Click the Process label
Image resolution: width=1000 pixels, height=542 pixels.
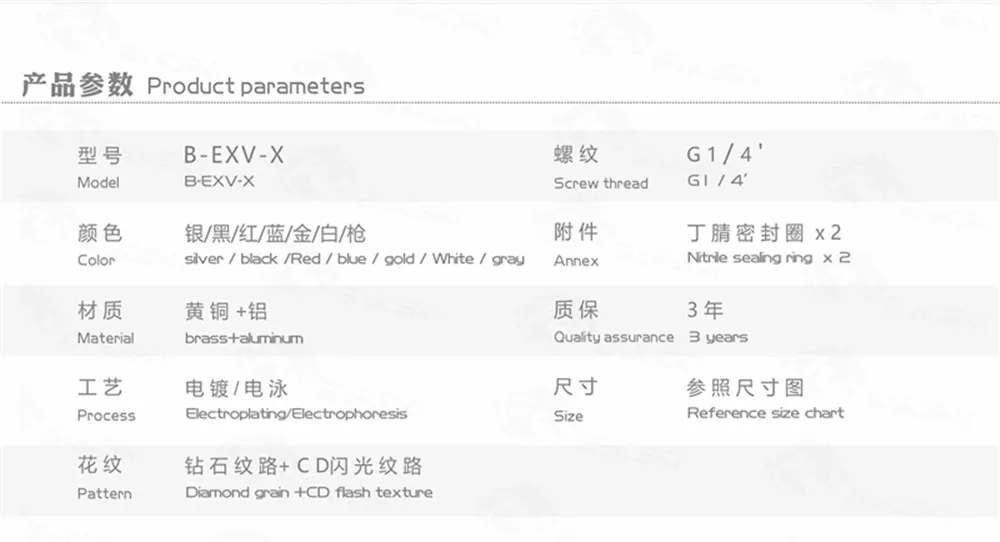(x=107, y=416)
